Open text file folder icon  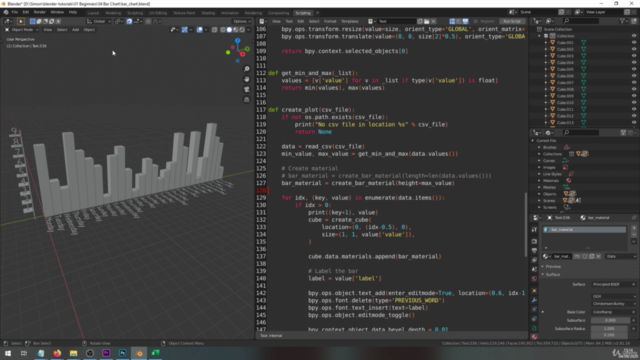point(427,21)
